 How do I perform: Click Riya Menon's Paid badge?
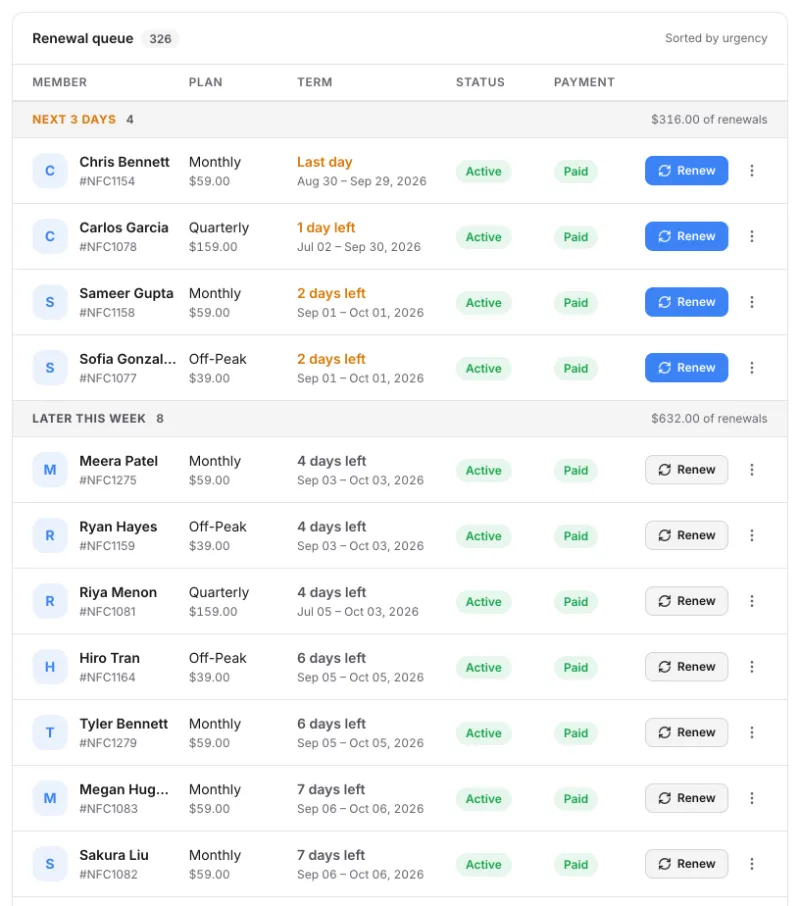click(x=576, y=601)
